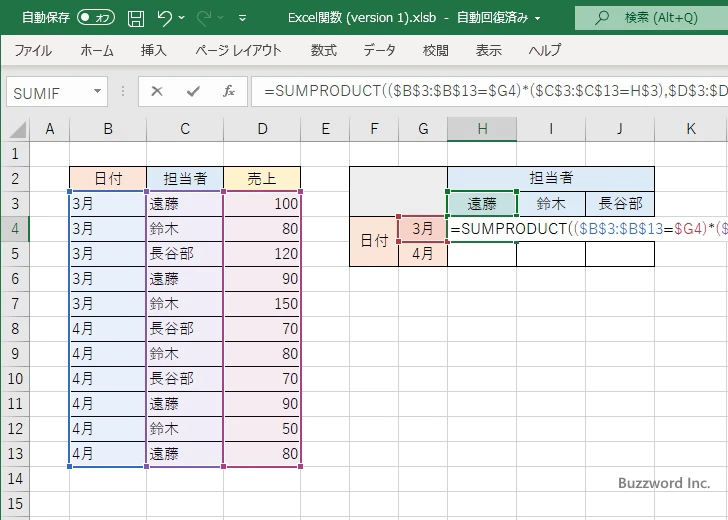Viewport: 728px width, 520px height.
Task: Open the Quick Access Toolbar customize arrow
Action: click(x=242, y=19)
